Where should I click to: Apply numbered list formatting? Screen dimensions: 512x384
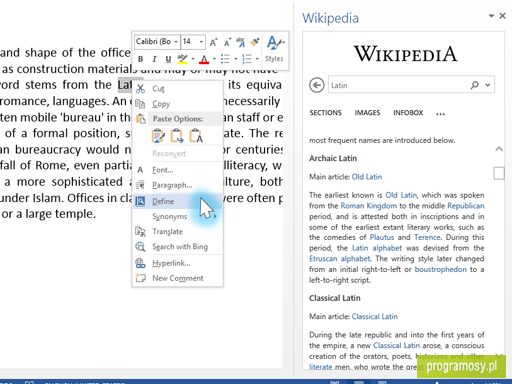point(247,59)
